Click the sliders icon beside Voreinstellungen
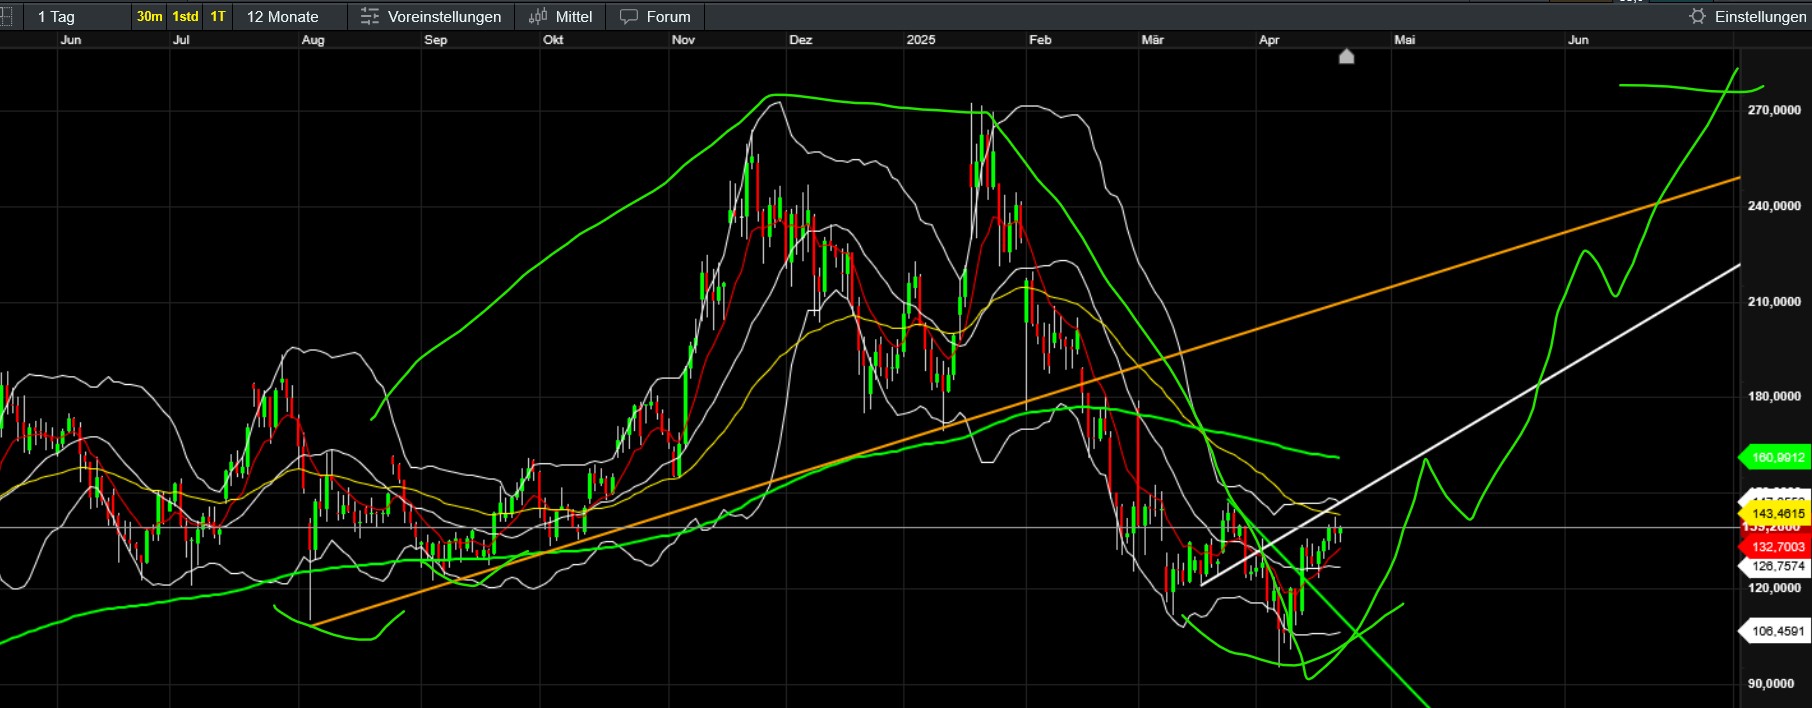This screenshot has width=1812, height=708. tap(370, 17)
